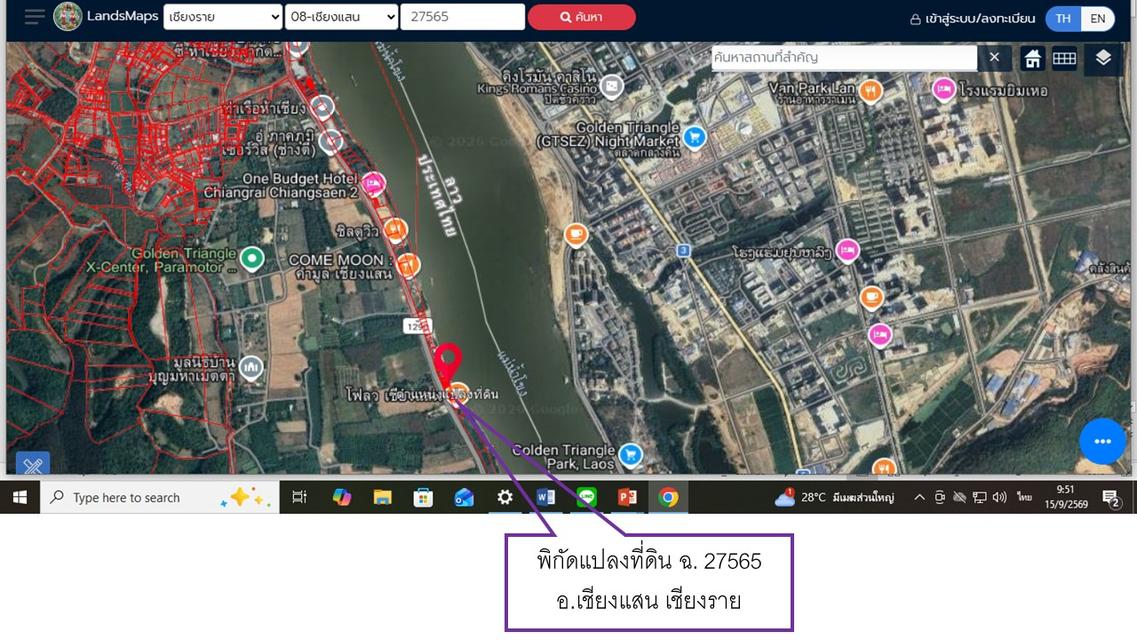Viewport: 1137px width, 640px height.
Task: Switch language to EN
Action: point(1098,19)
